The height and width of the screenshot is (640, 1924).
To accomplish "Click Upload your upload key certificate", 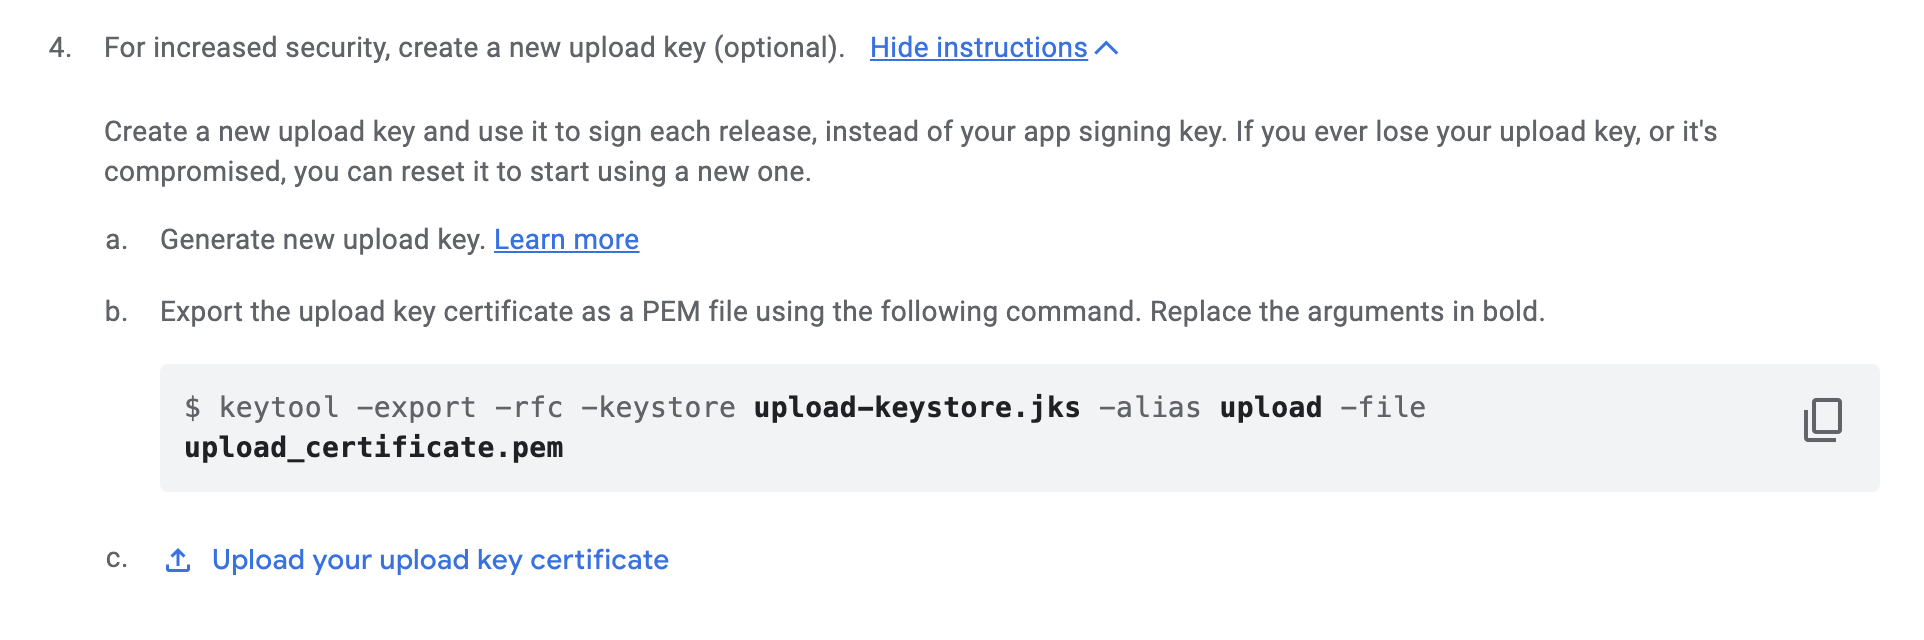I will pyautogui.click(x=440, y=560).
